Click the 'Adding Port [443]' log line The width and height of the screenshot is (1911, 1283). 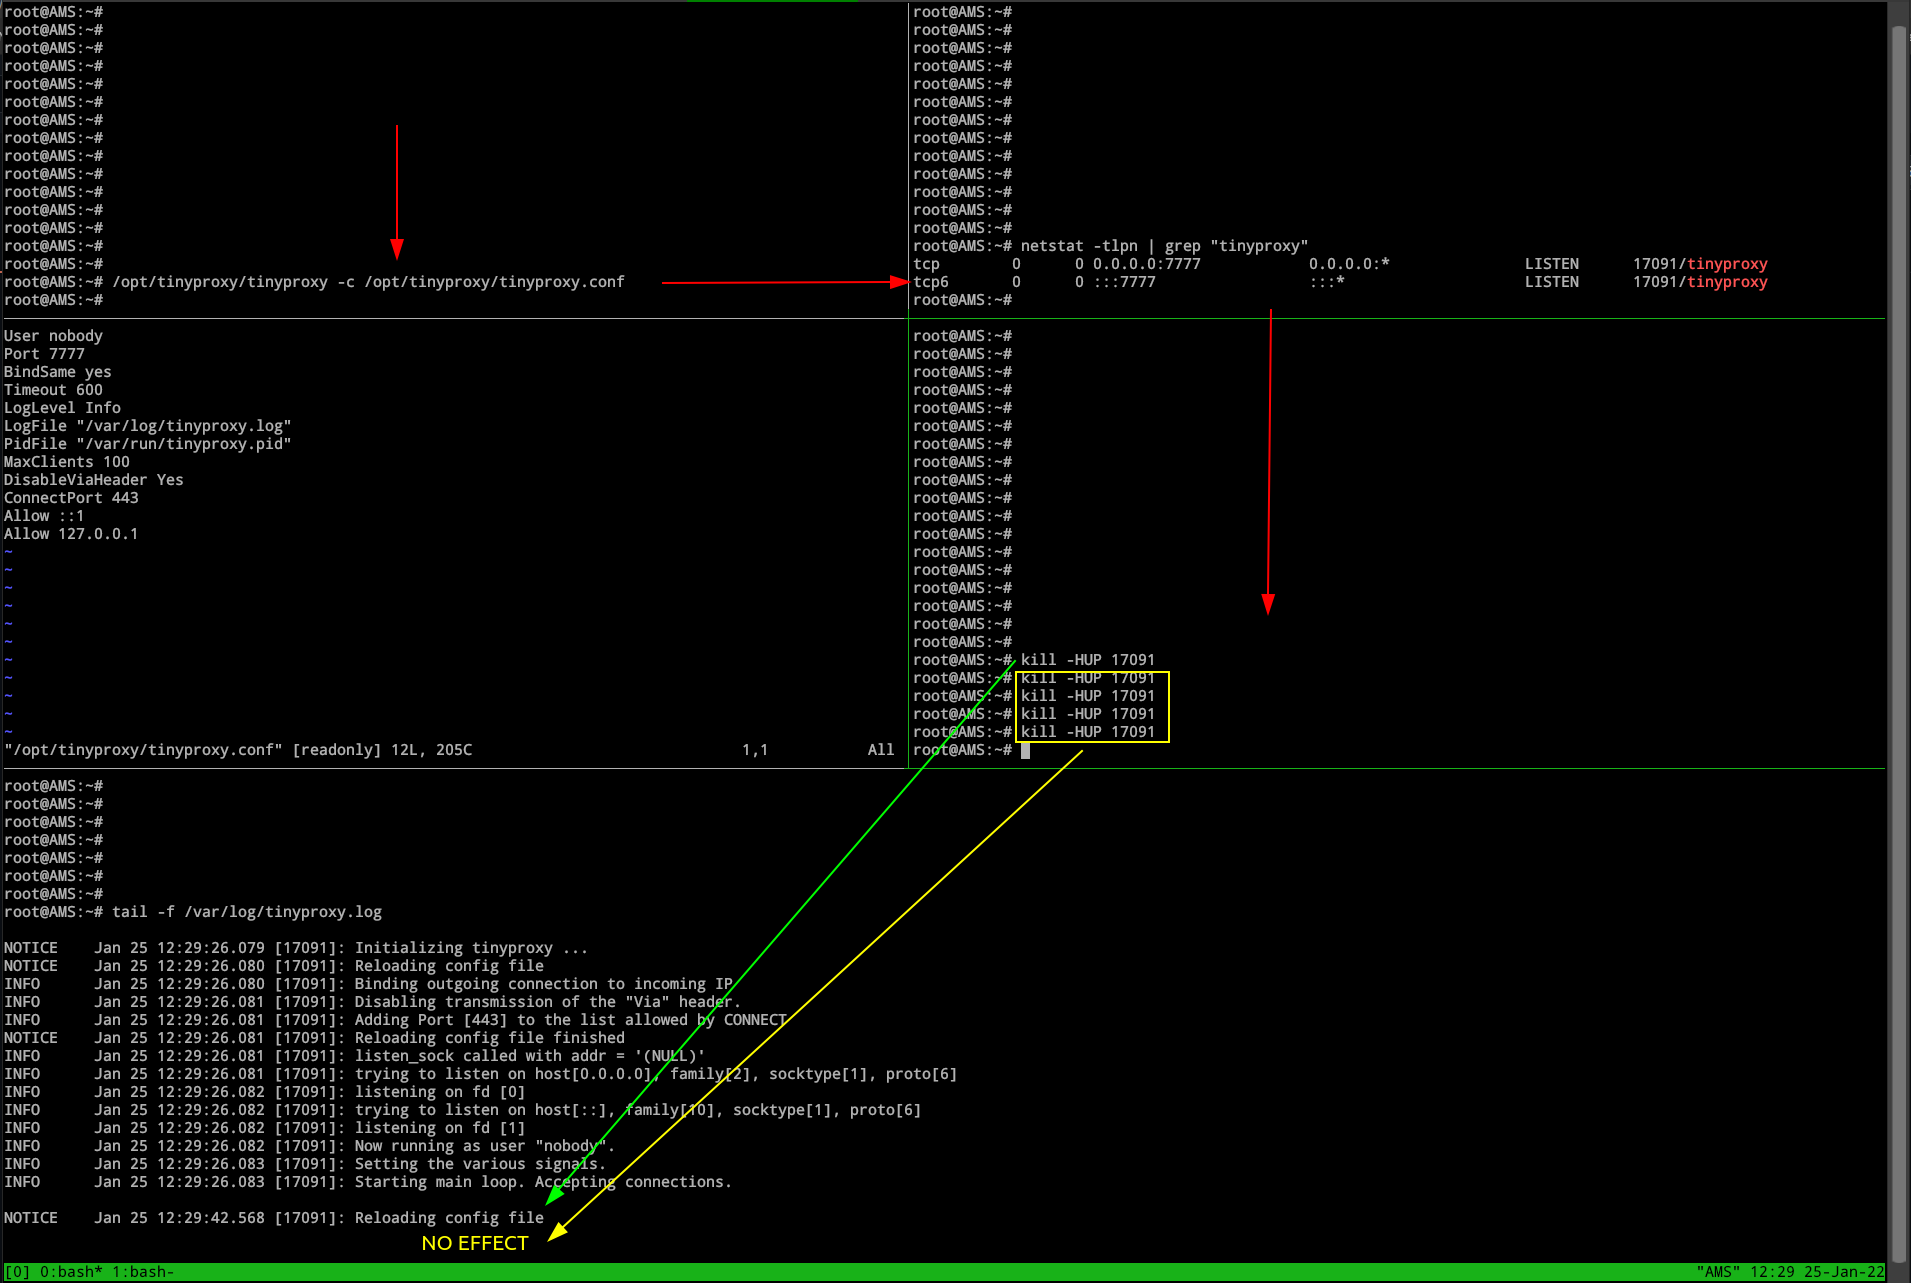[x=395, y=1020]
